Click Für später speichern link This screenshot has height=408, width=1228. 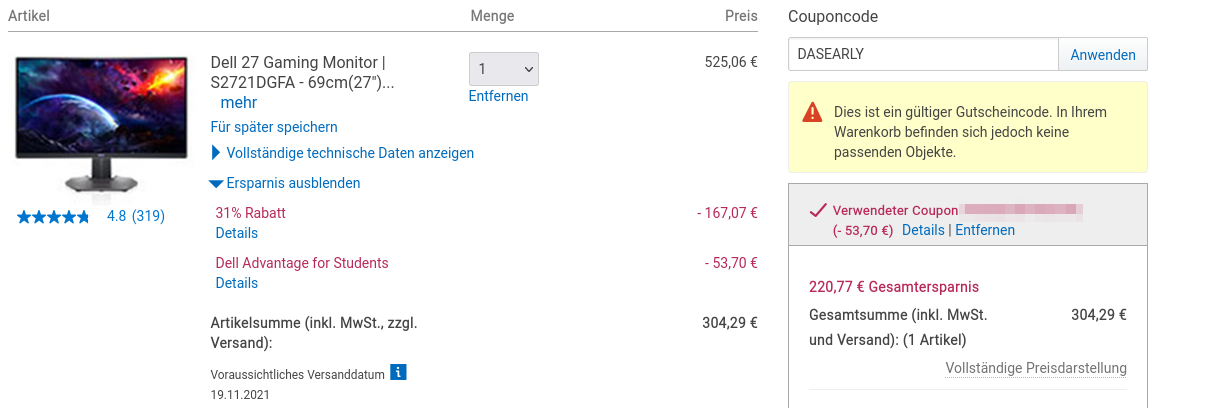[274, 127]
